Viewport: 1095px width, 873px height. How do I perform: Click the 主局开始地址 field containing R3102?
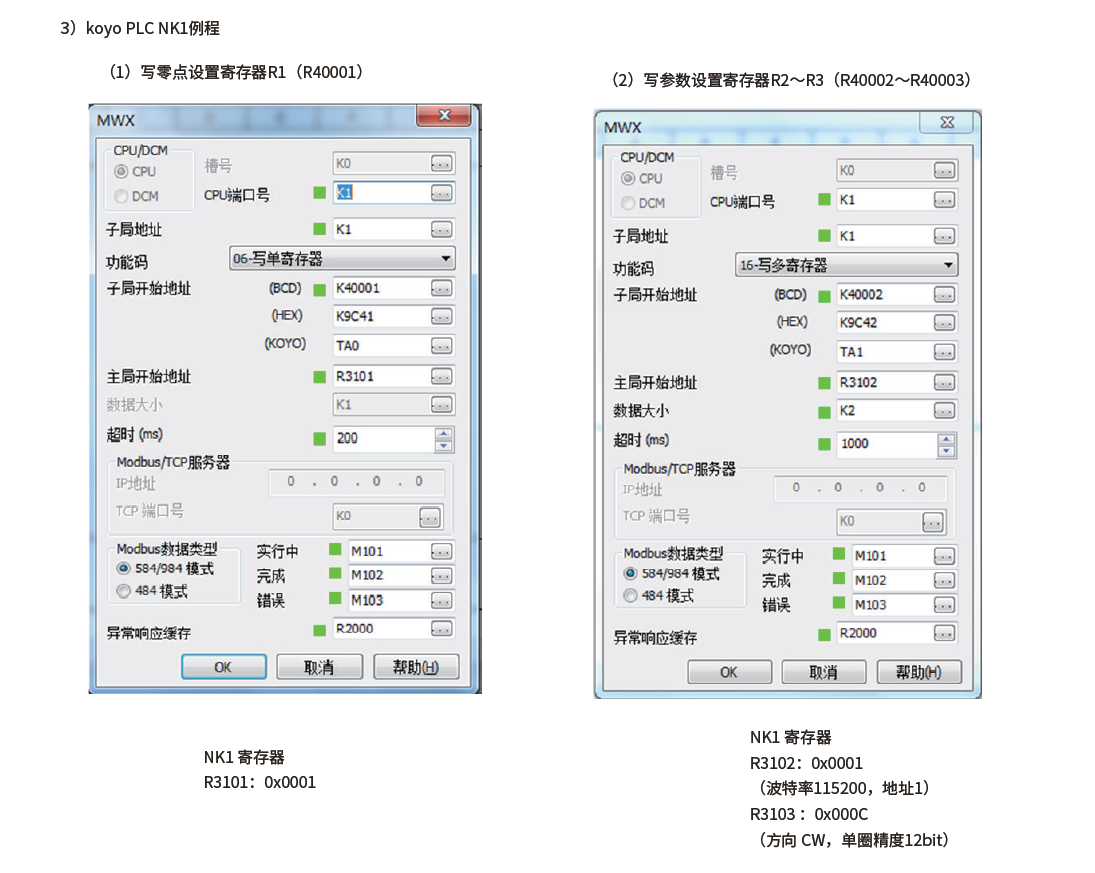(883, 383)
